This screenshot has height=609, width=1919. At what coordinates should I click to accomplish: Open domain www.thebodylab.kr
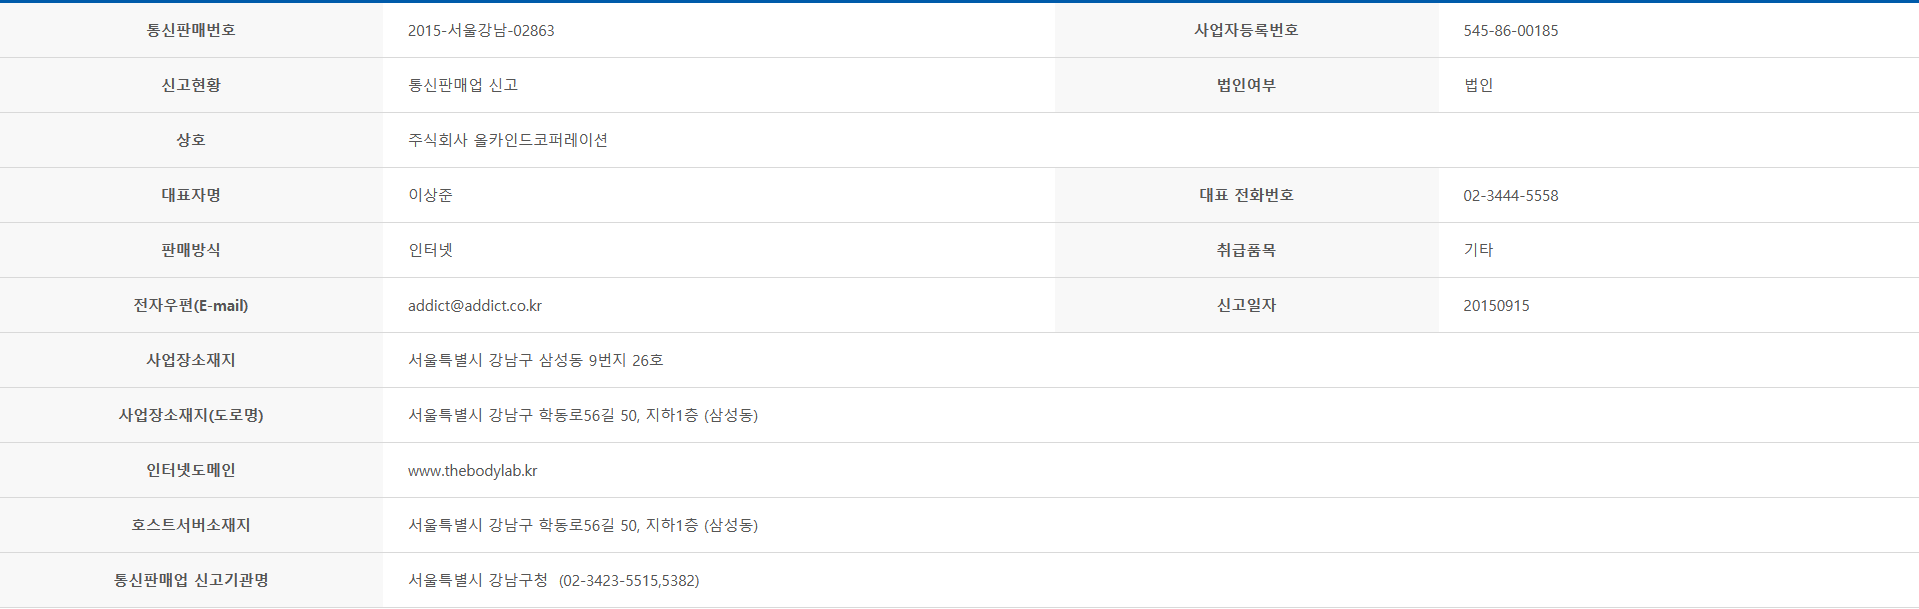[x=472, y=470]
